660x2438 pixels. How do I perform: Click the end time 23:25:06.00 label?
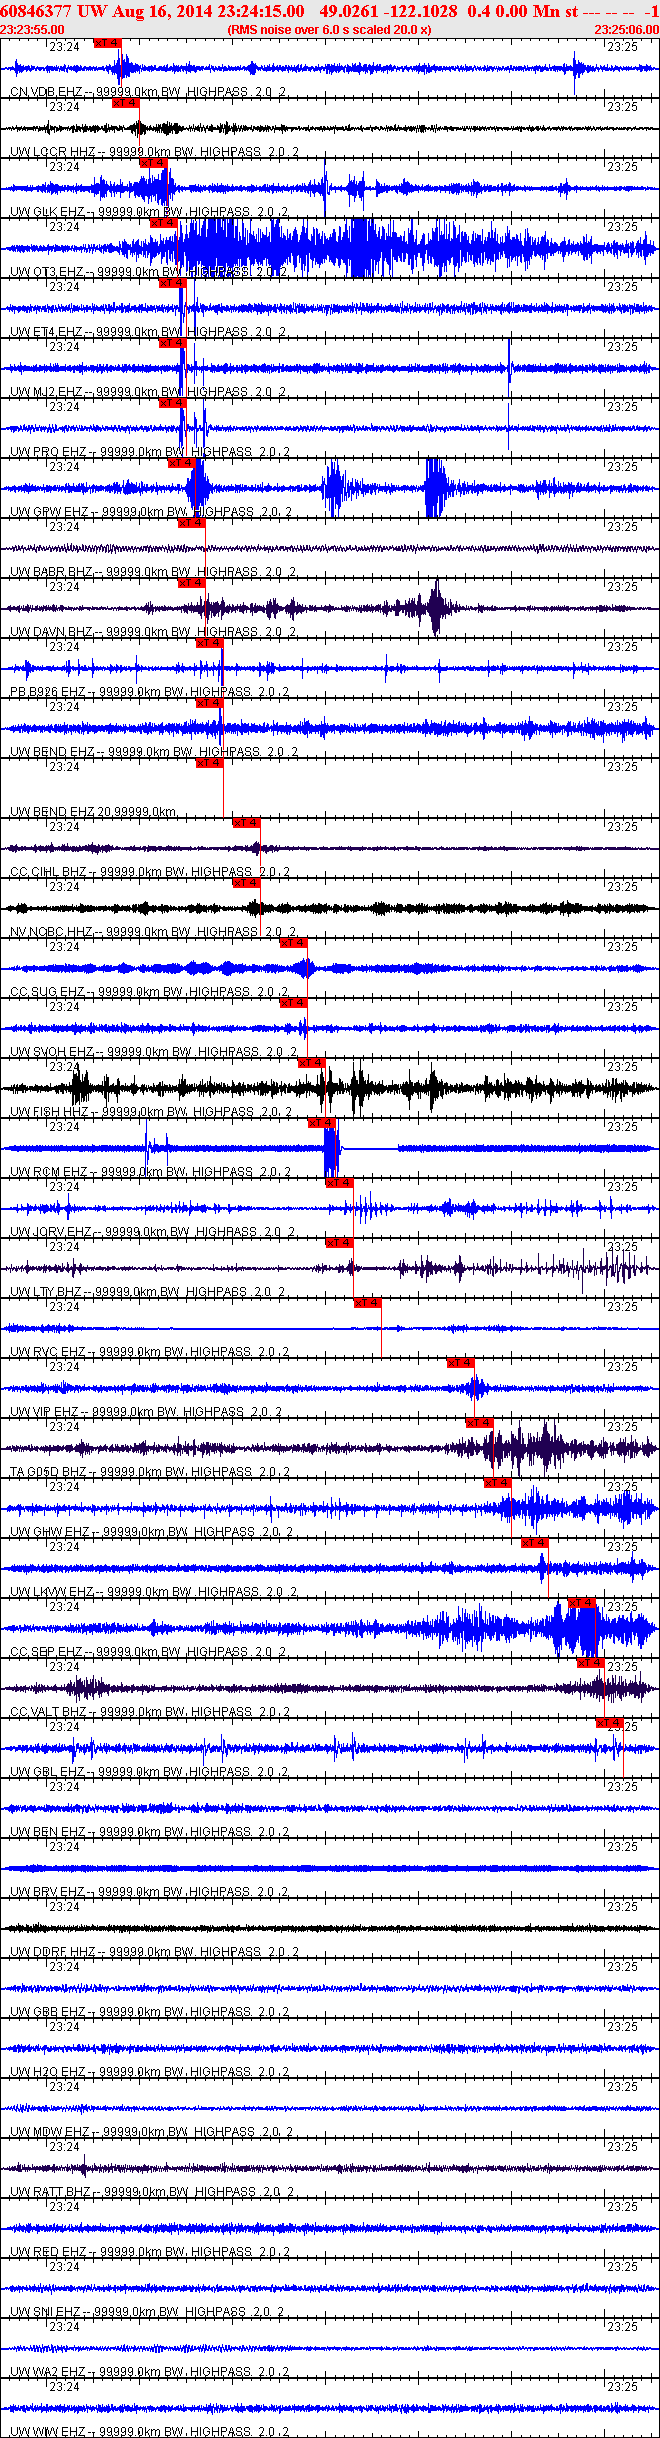(627, 30)
